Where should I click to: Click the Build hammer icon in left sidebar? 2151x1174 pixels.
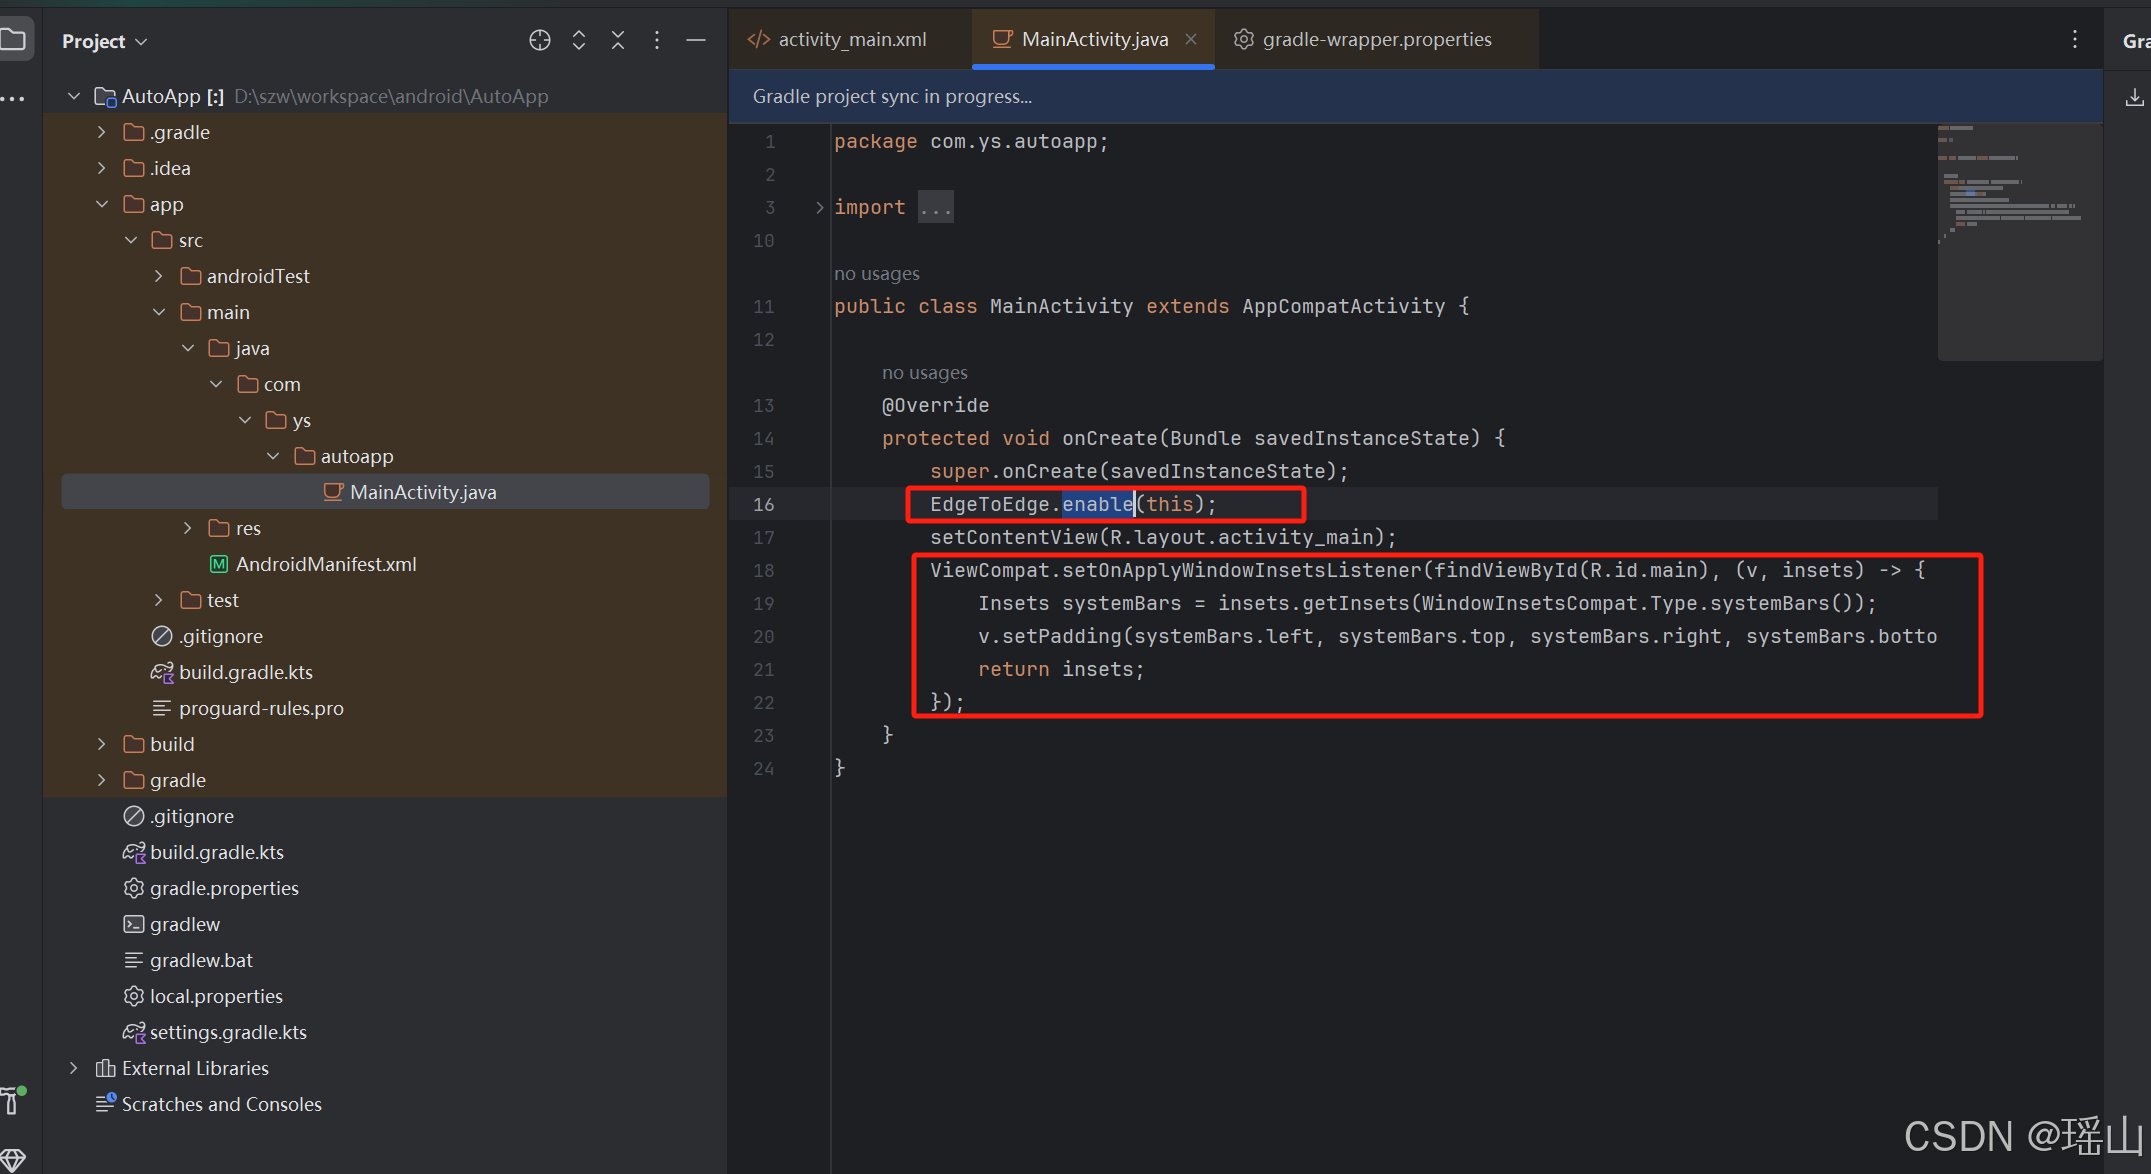click(12, 1099)
